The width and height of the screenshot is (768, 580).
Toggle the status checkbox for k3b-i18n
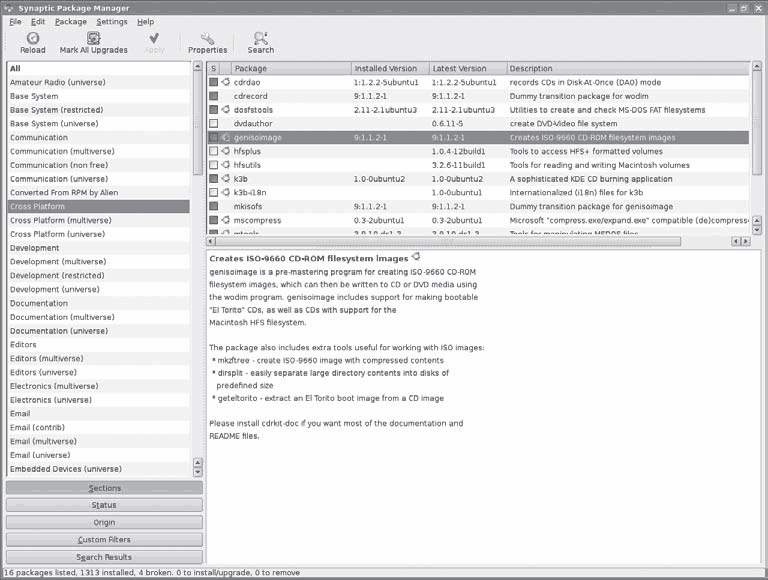coord(213,192)
